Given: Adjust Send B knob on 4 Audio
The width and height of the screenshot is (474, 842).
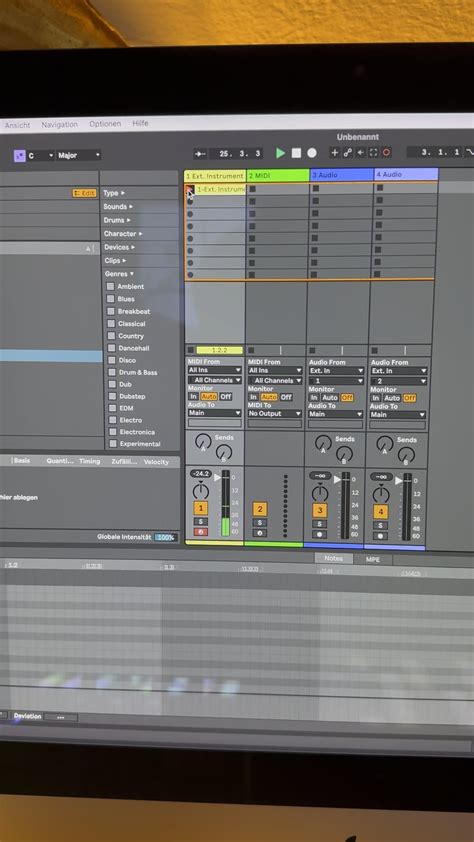Looking at the screenshot, I should coord(406,455).
